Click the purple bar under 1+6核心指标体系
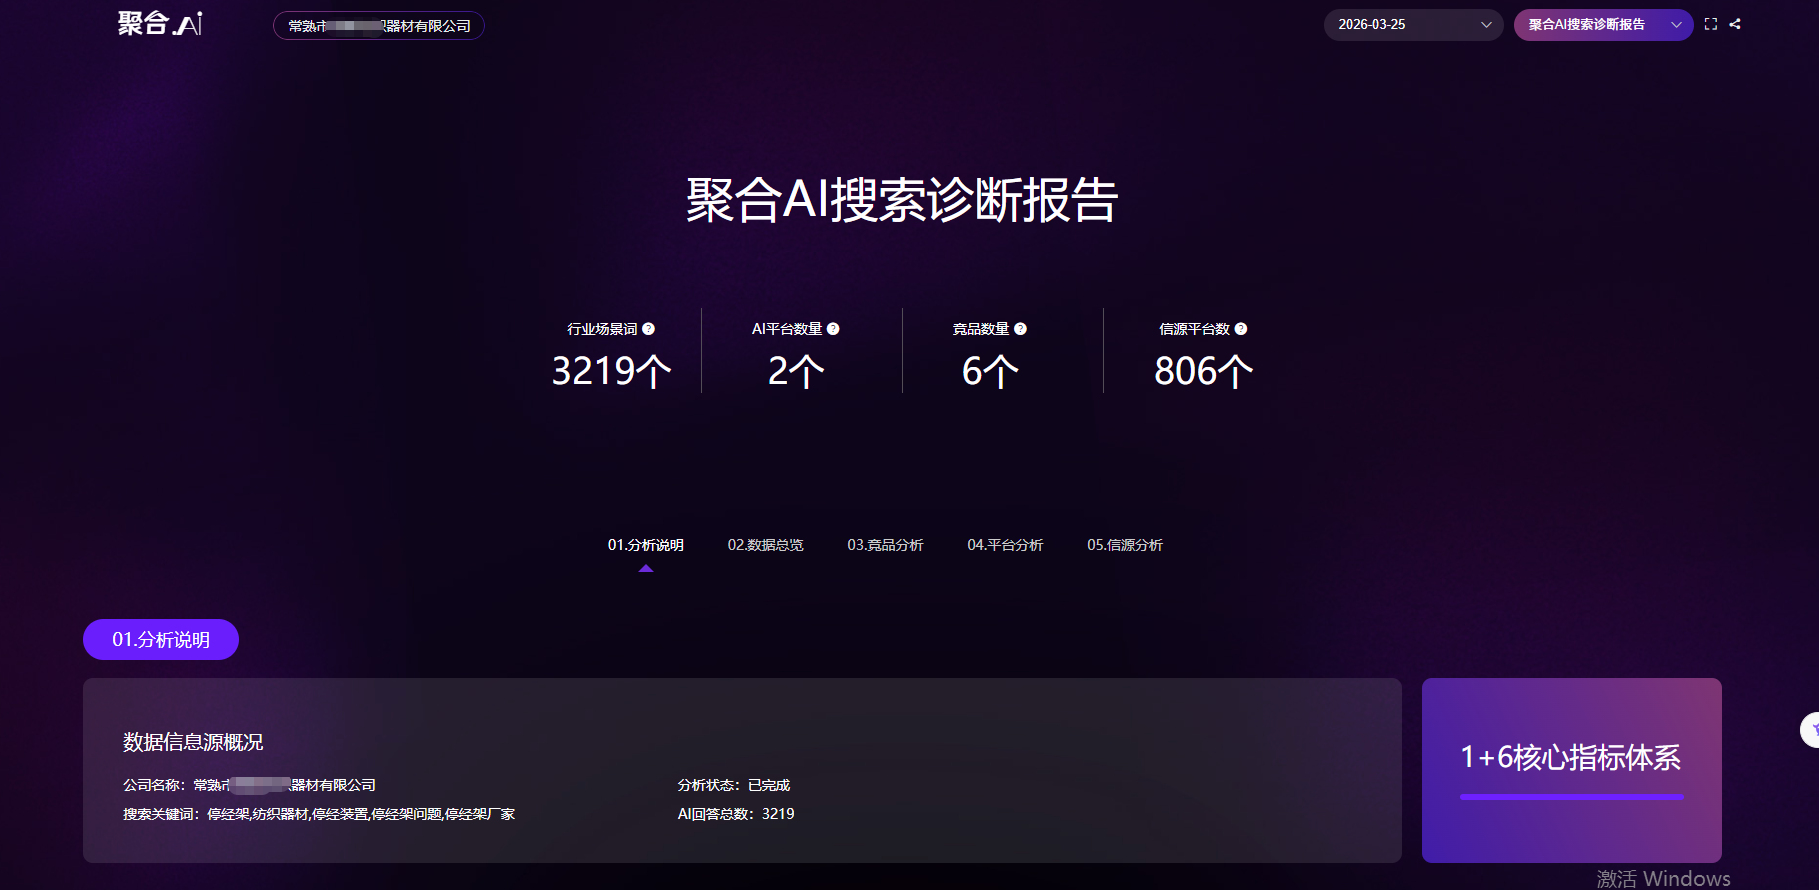 1571,797
